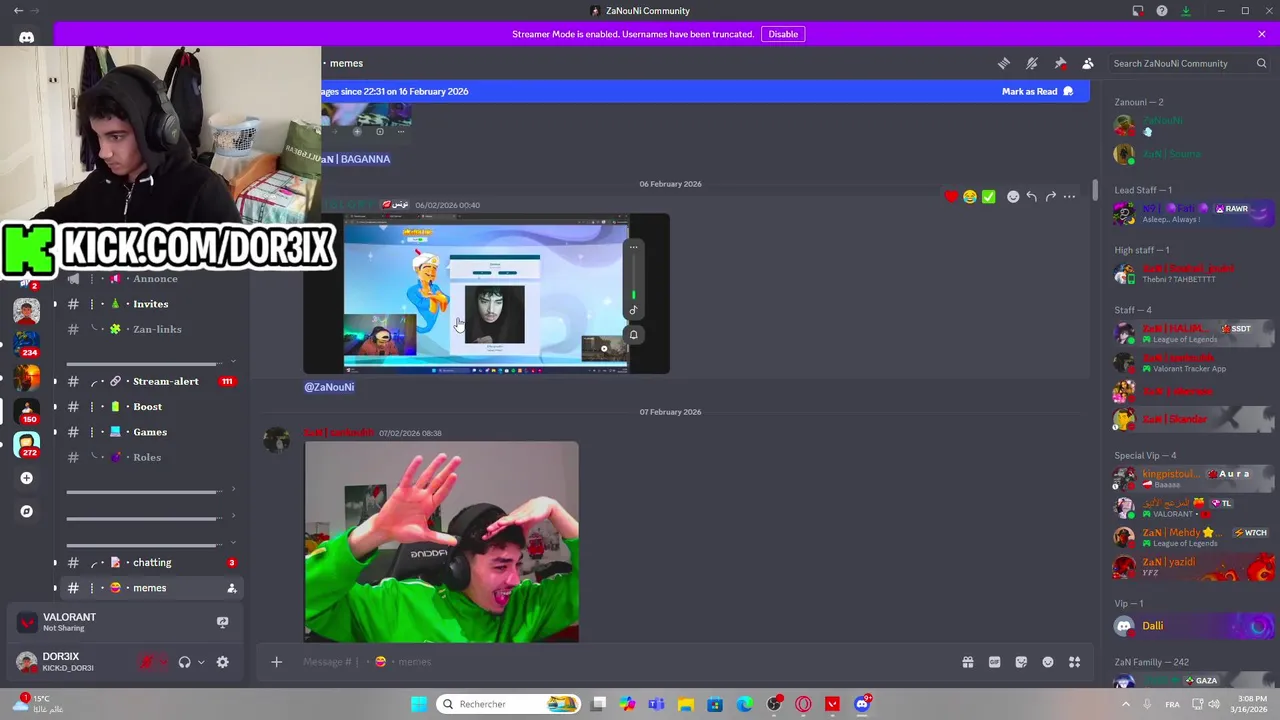Click message input for memes channel

[620, 662]
